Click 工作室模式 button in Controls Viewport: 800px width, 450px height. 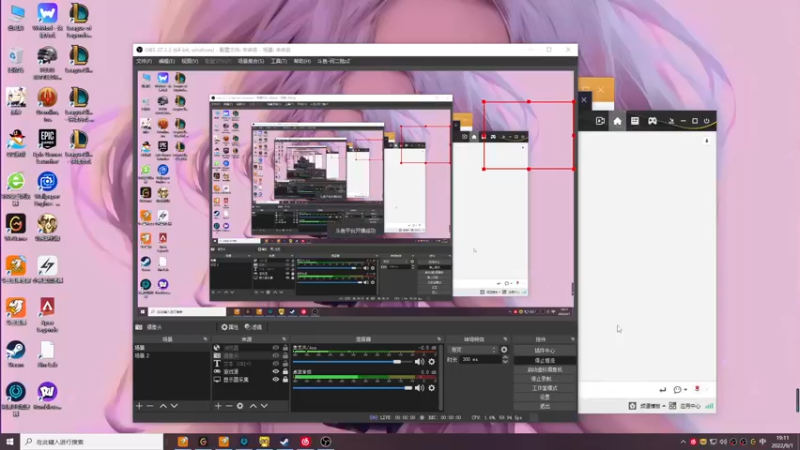[544, 388]
